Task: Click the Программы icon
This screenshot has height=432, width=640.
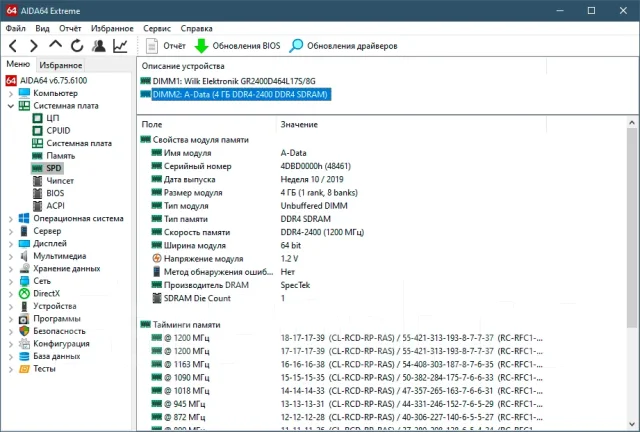Action: click(24, 319)
